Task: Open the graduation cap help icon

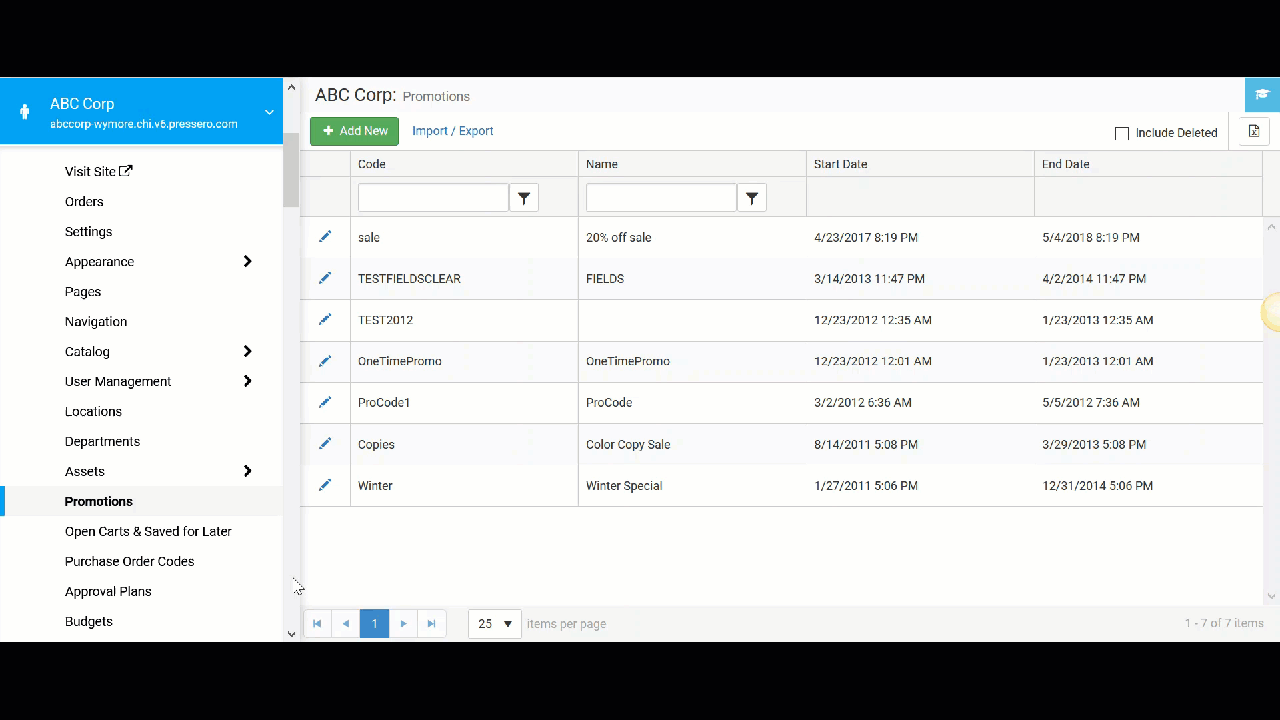Action: tap(1262, 94)
